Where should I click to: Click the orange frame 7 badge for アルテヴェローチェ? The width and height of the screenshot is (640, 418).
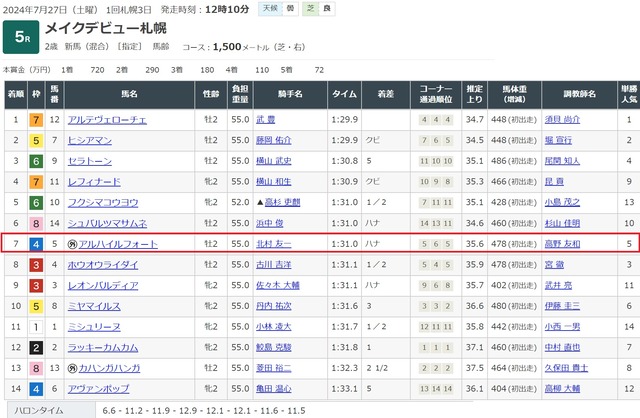[x=36, y=120]
